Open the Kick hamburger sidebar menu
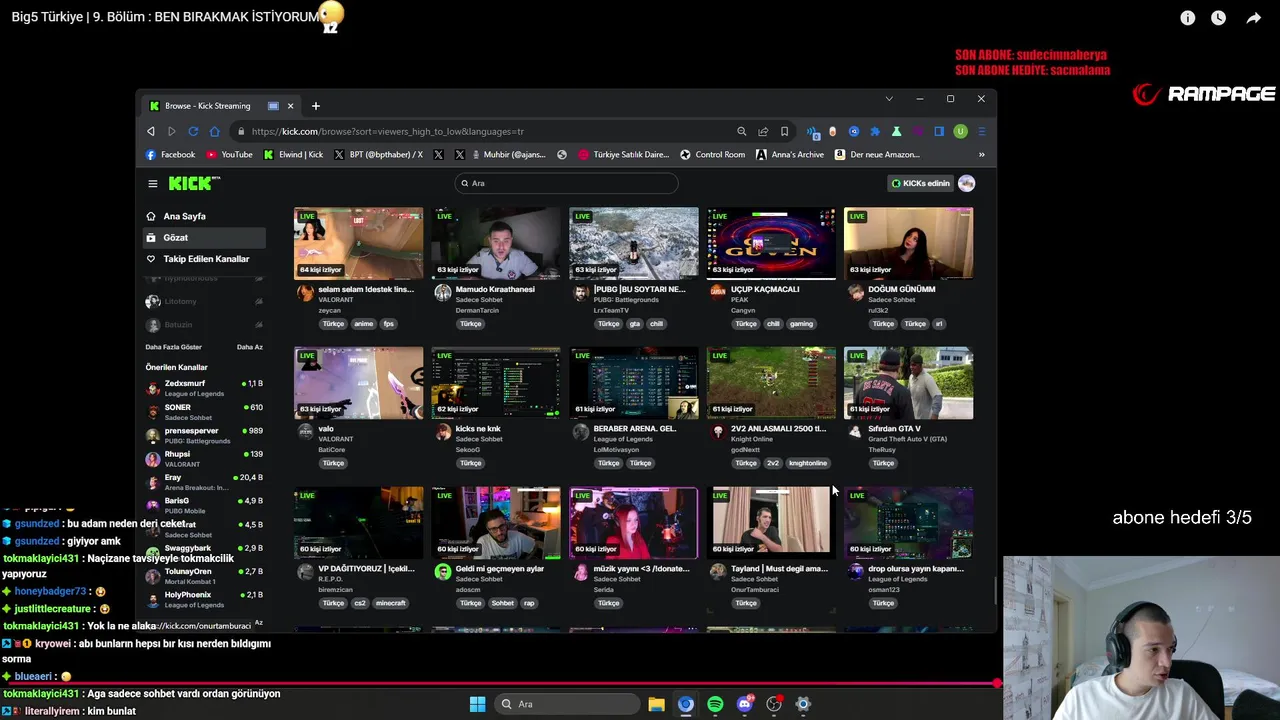Viewport: 1280px width, 720px height. coord(153,183)
